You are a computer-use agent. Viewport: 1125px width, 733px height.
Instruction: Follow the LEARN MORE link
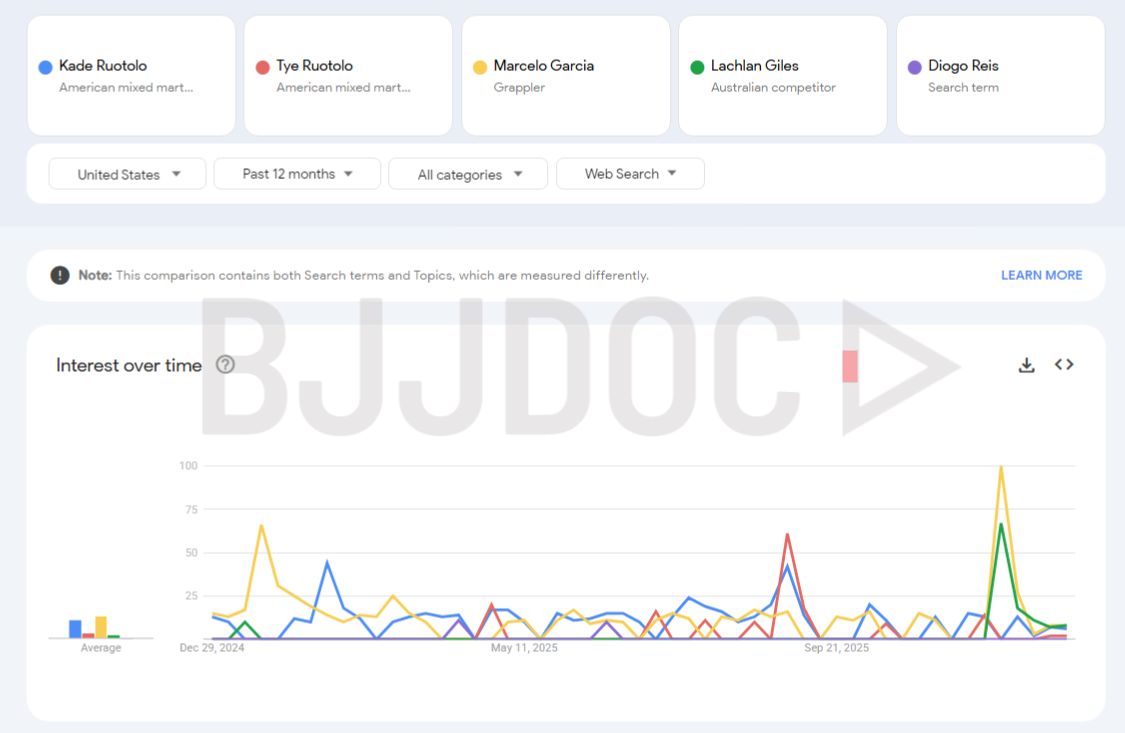[x=1041, y=275]
